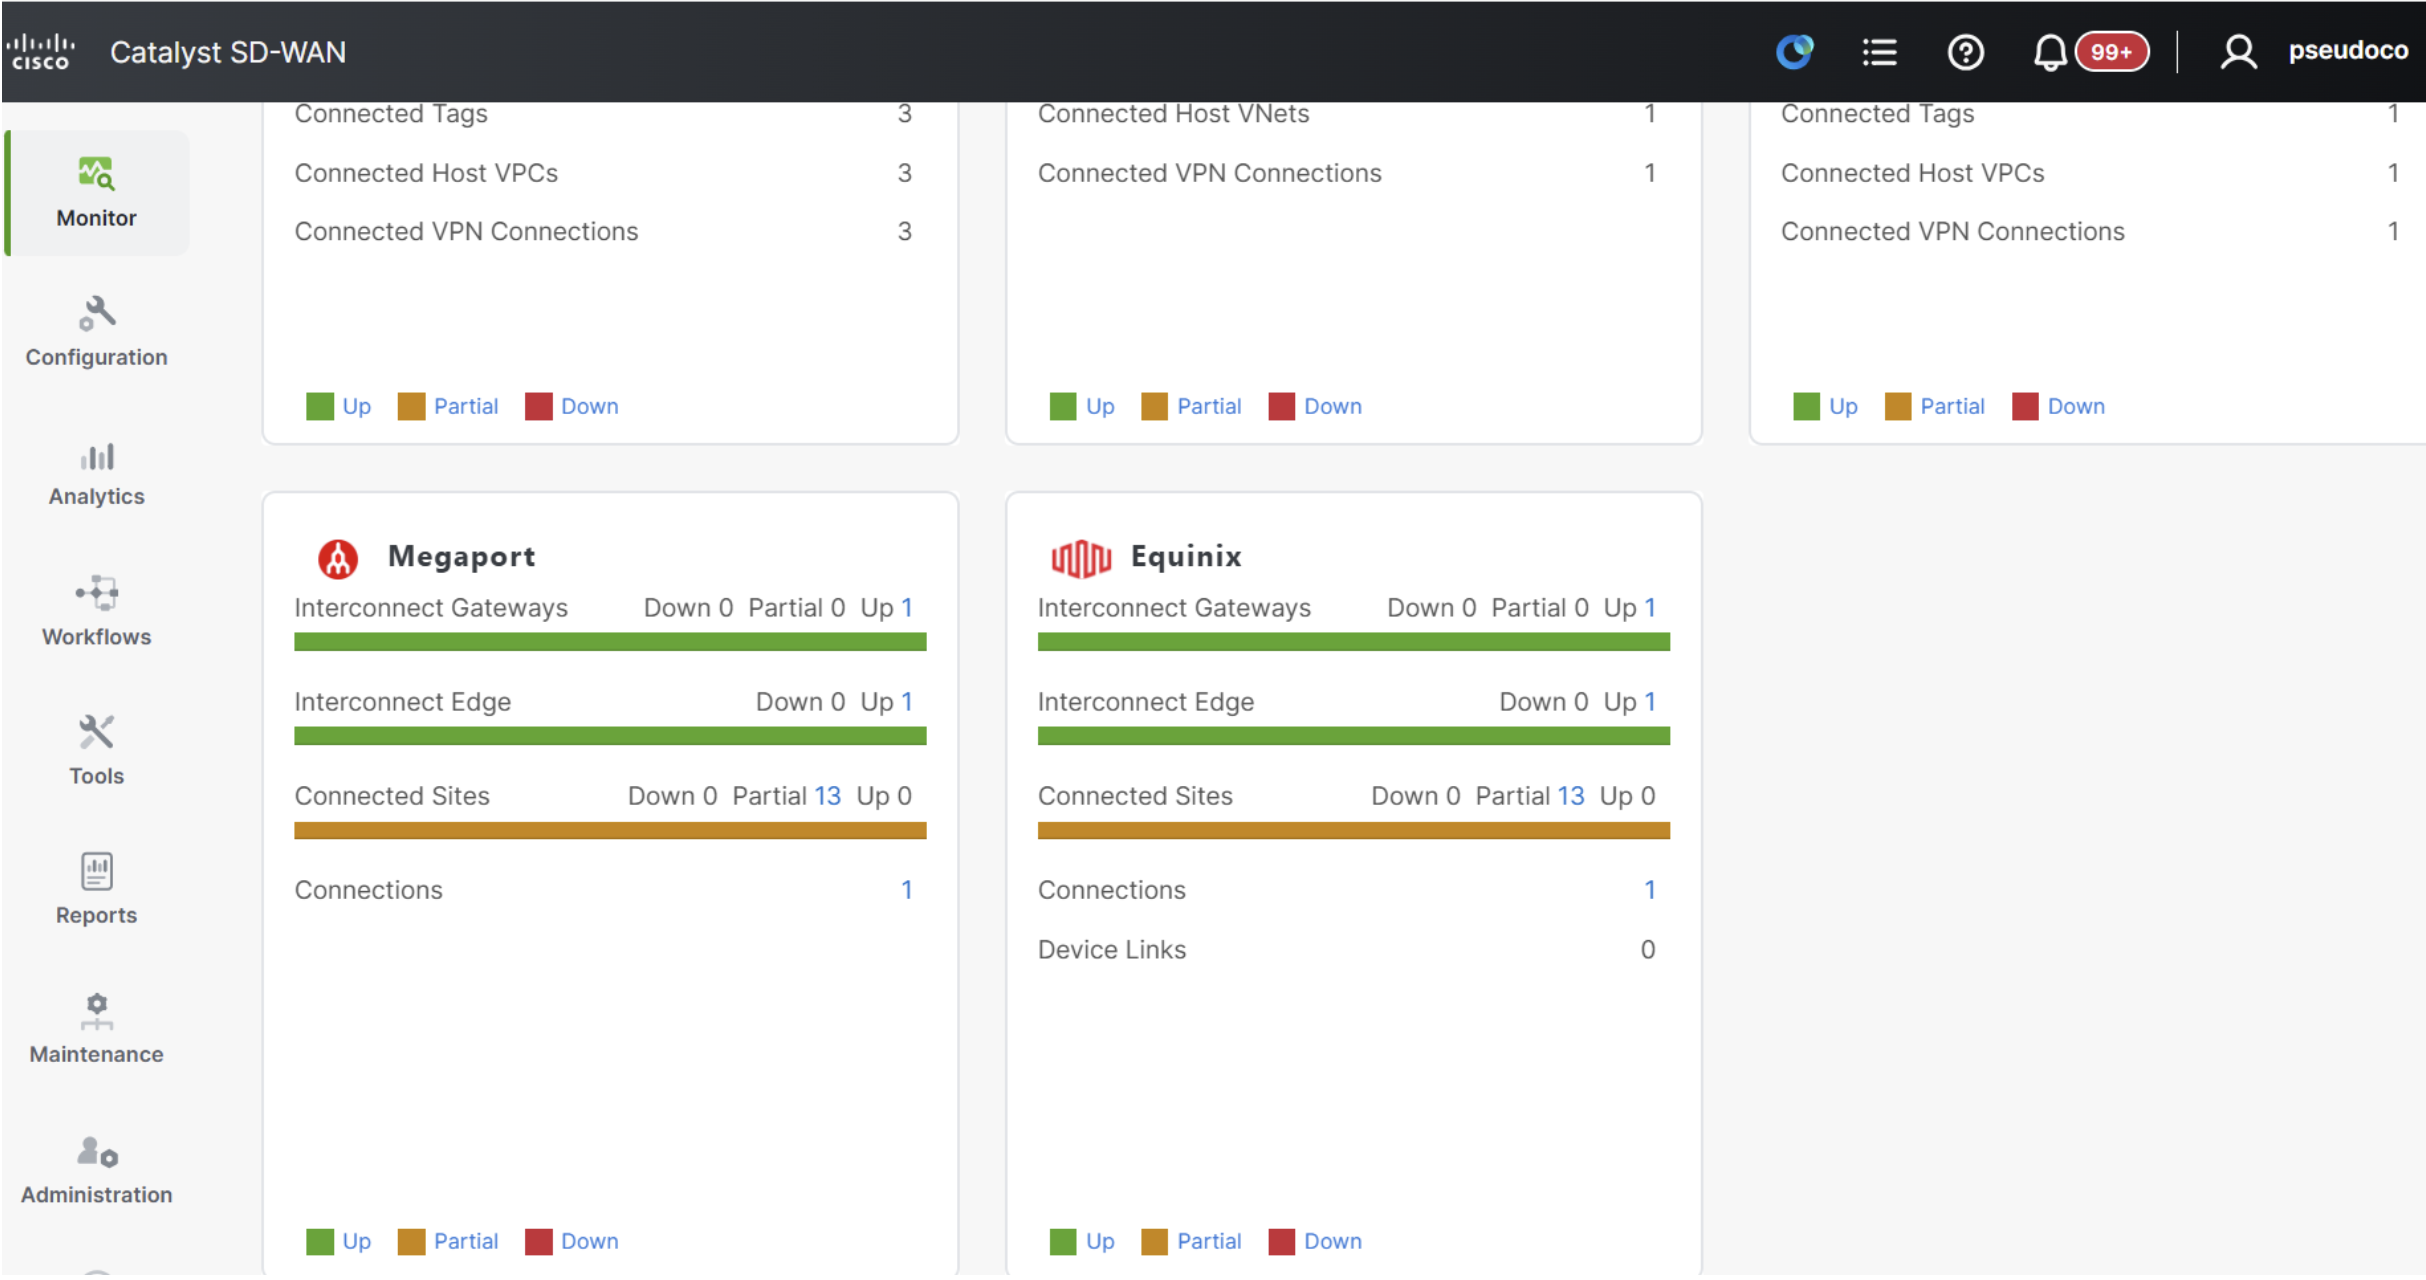
Task: Go to Analytics bar chart icon
Action: [97, 456]
